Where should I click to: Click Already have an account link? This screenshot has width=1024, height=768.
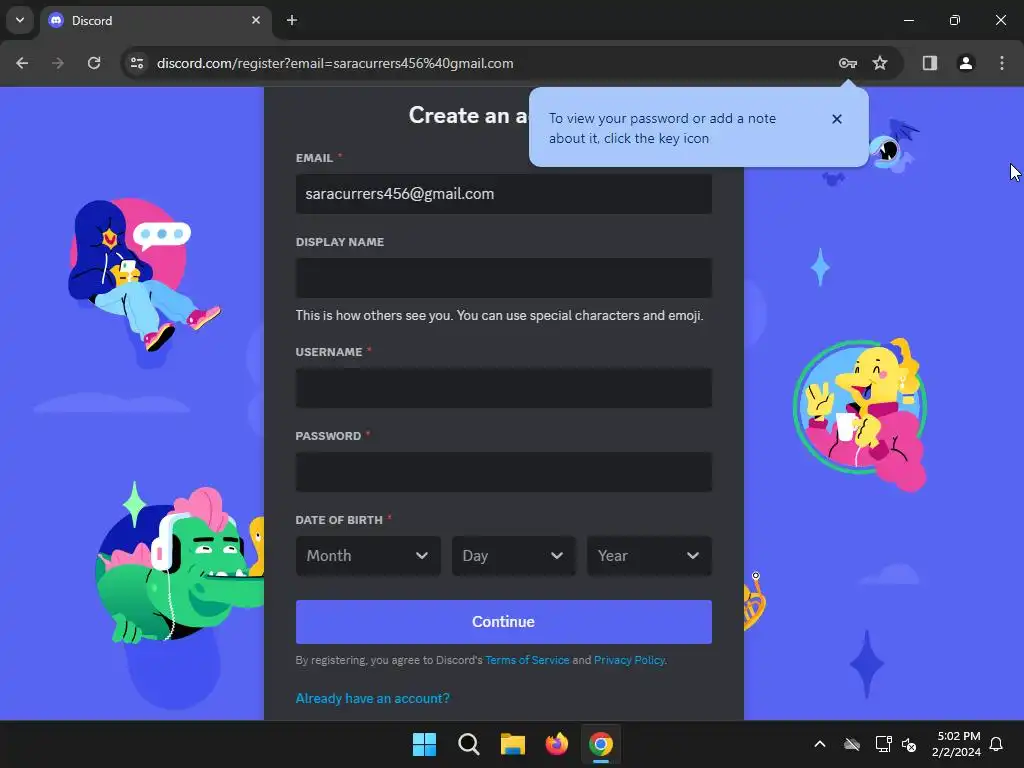coord(372,698)
